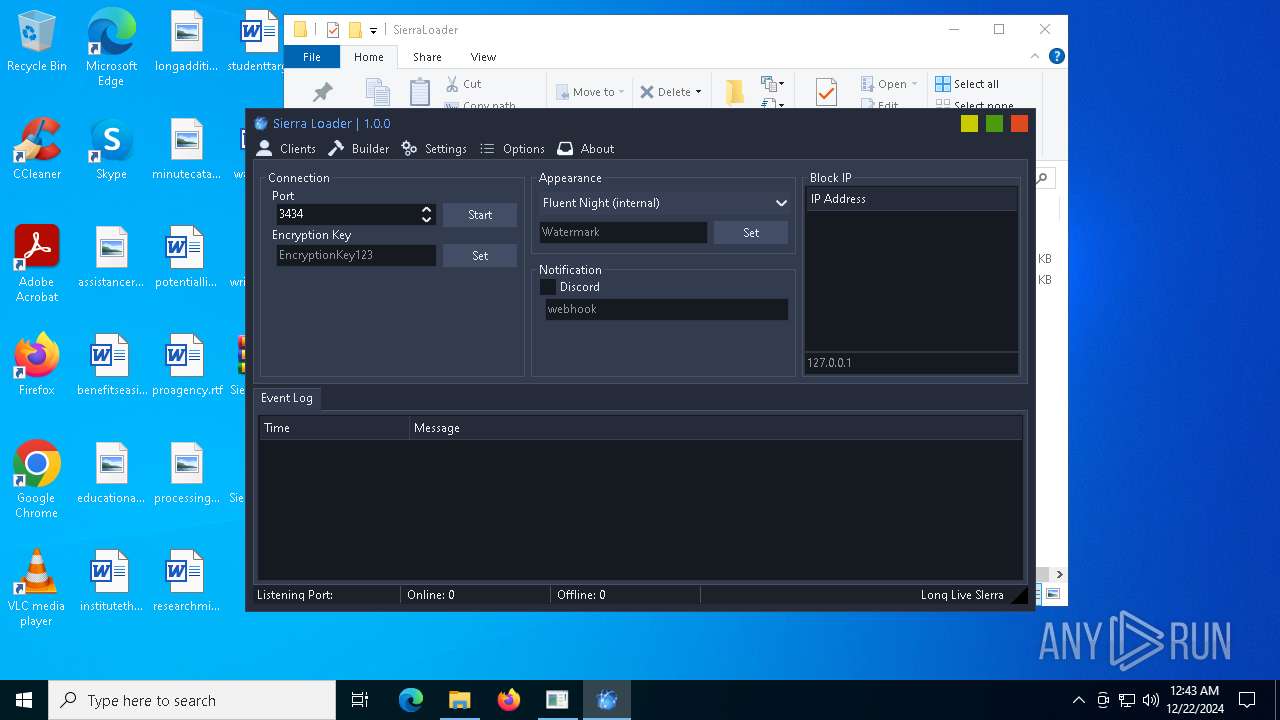Open the Windows Start button

(24, 700)
